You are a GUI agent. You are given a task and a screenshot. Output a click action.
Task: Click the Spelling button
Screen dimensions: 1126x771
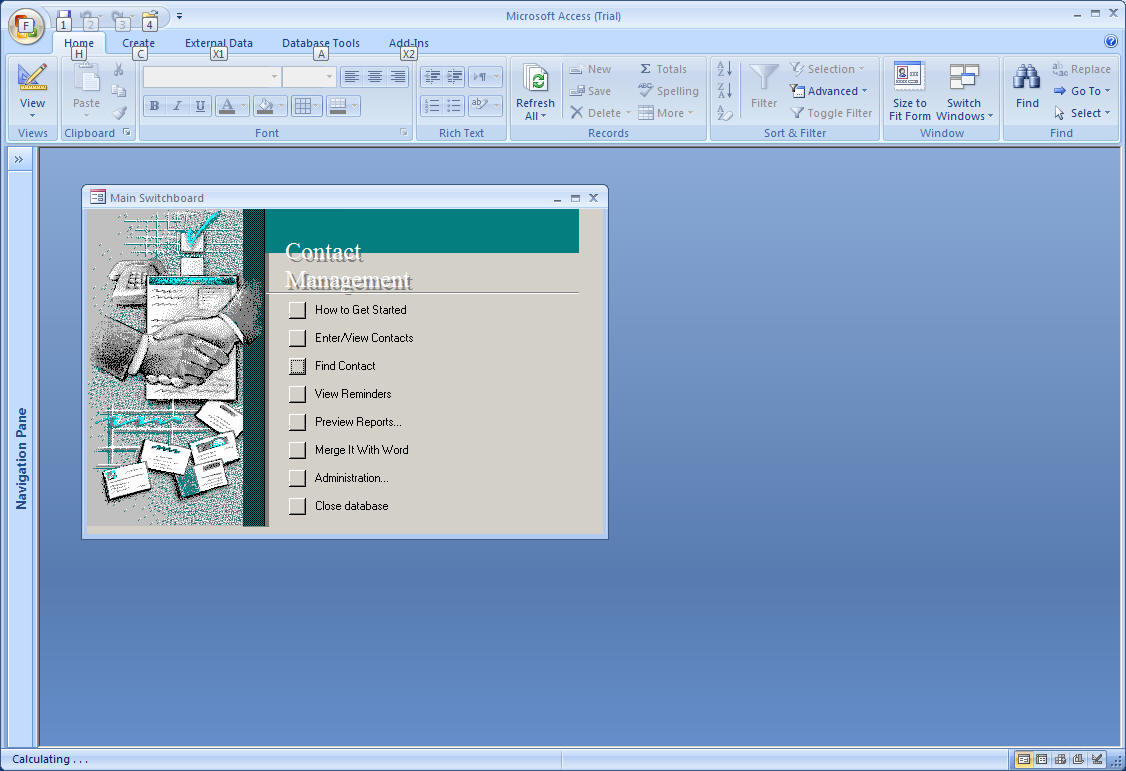[x=668, y=90]
